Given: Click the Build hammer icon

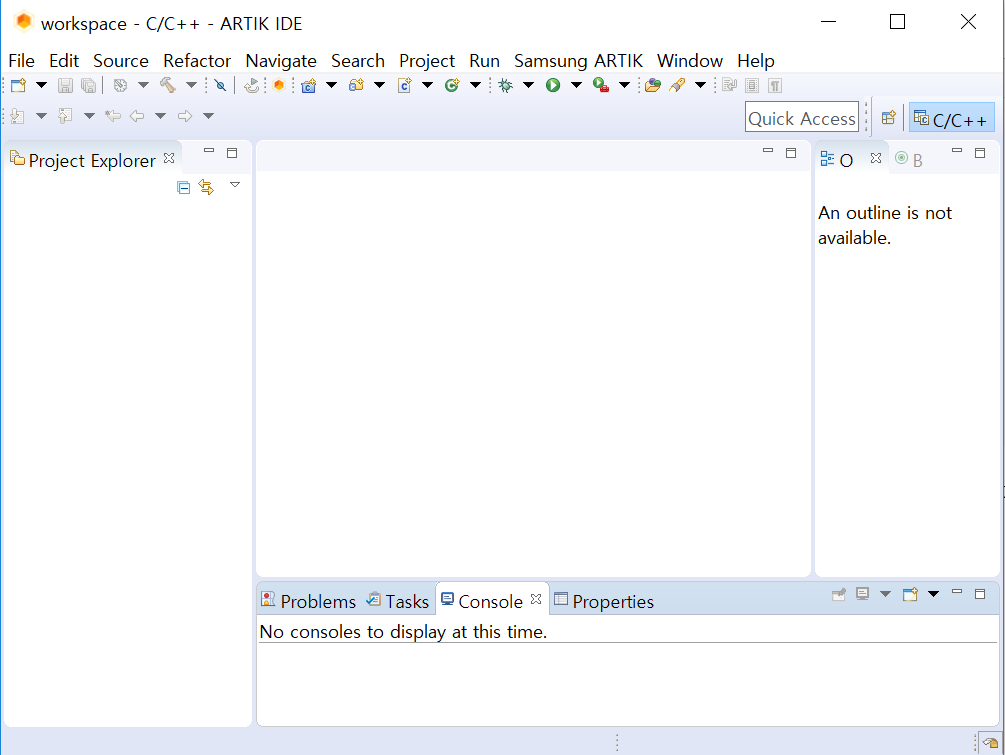Looking at the screenshot, I should click(x=168, y=85).
